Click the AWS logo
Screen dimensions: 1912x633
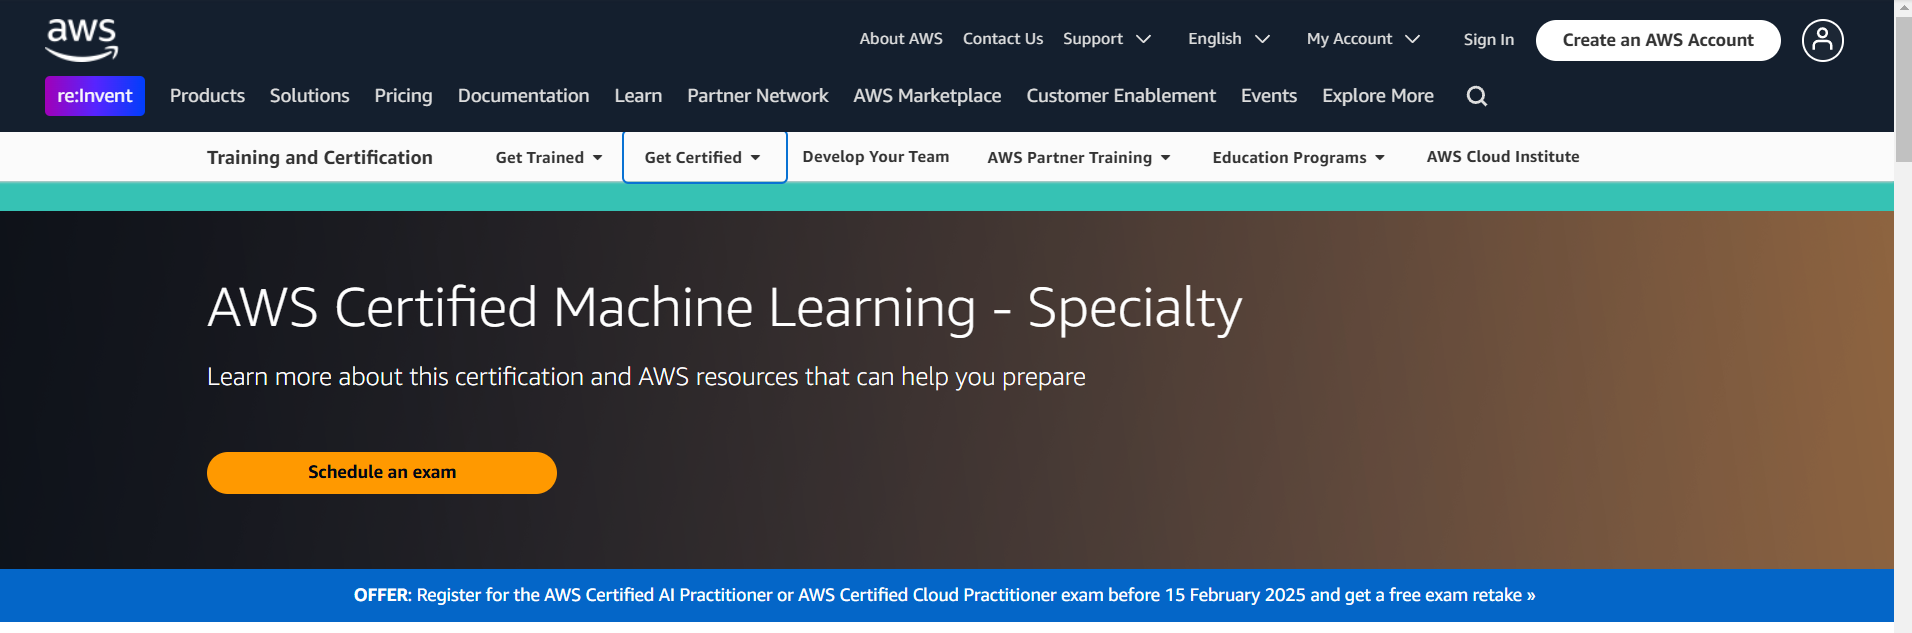pyautogui.click(x=82, y=40)
